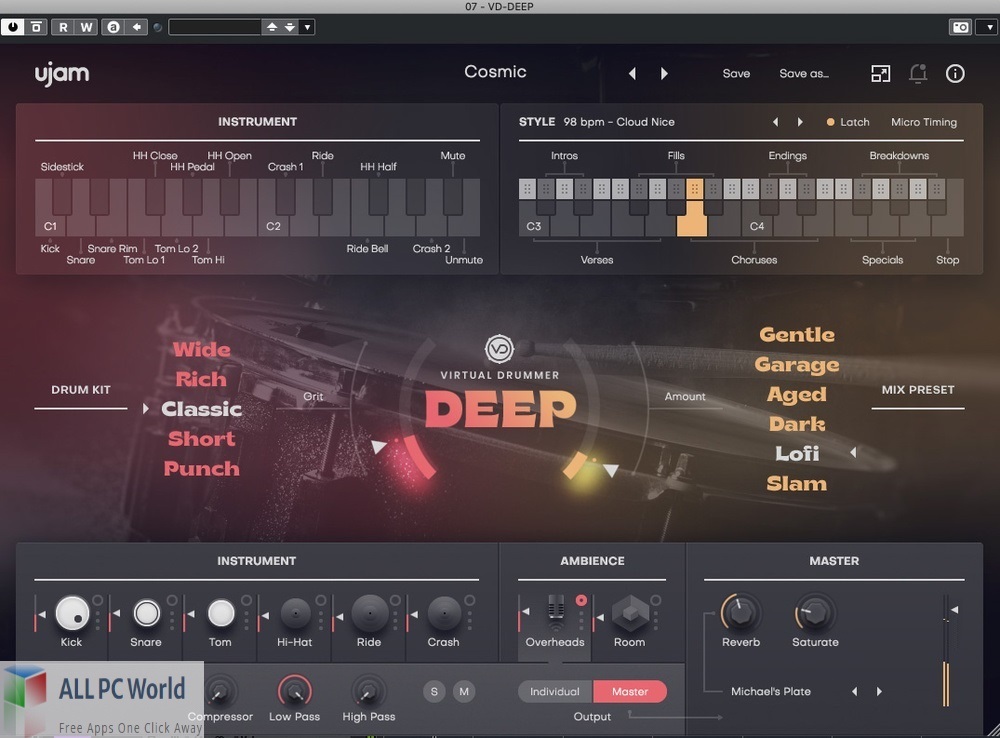This screenshot has height=738, width=1000.
Task: Click the resize window icon
Action: [x=880, y=73]
